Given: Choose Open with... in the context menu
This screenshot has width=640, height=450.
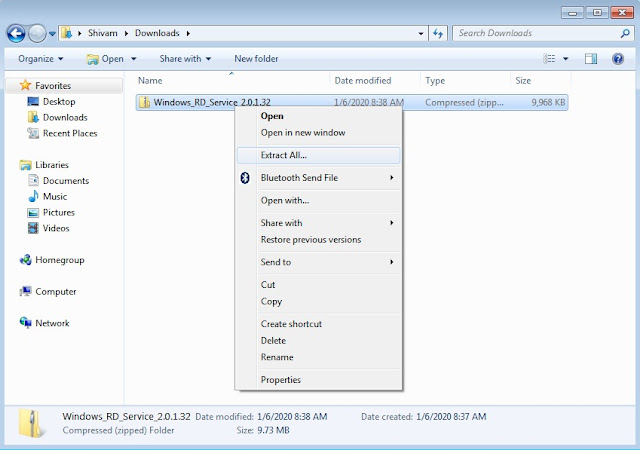Looking at the screenshot, I should (285, 200).
